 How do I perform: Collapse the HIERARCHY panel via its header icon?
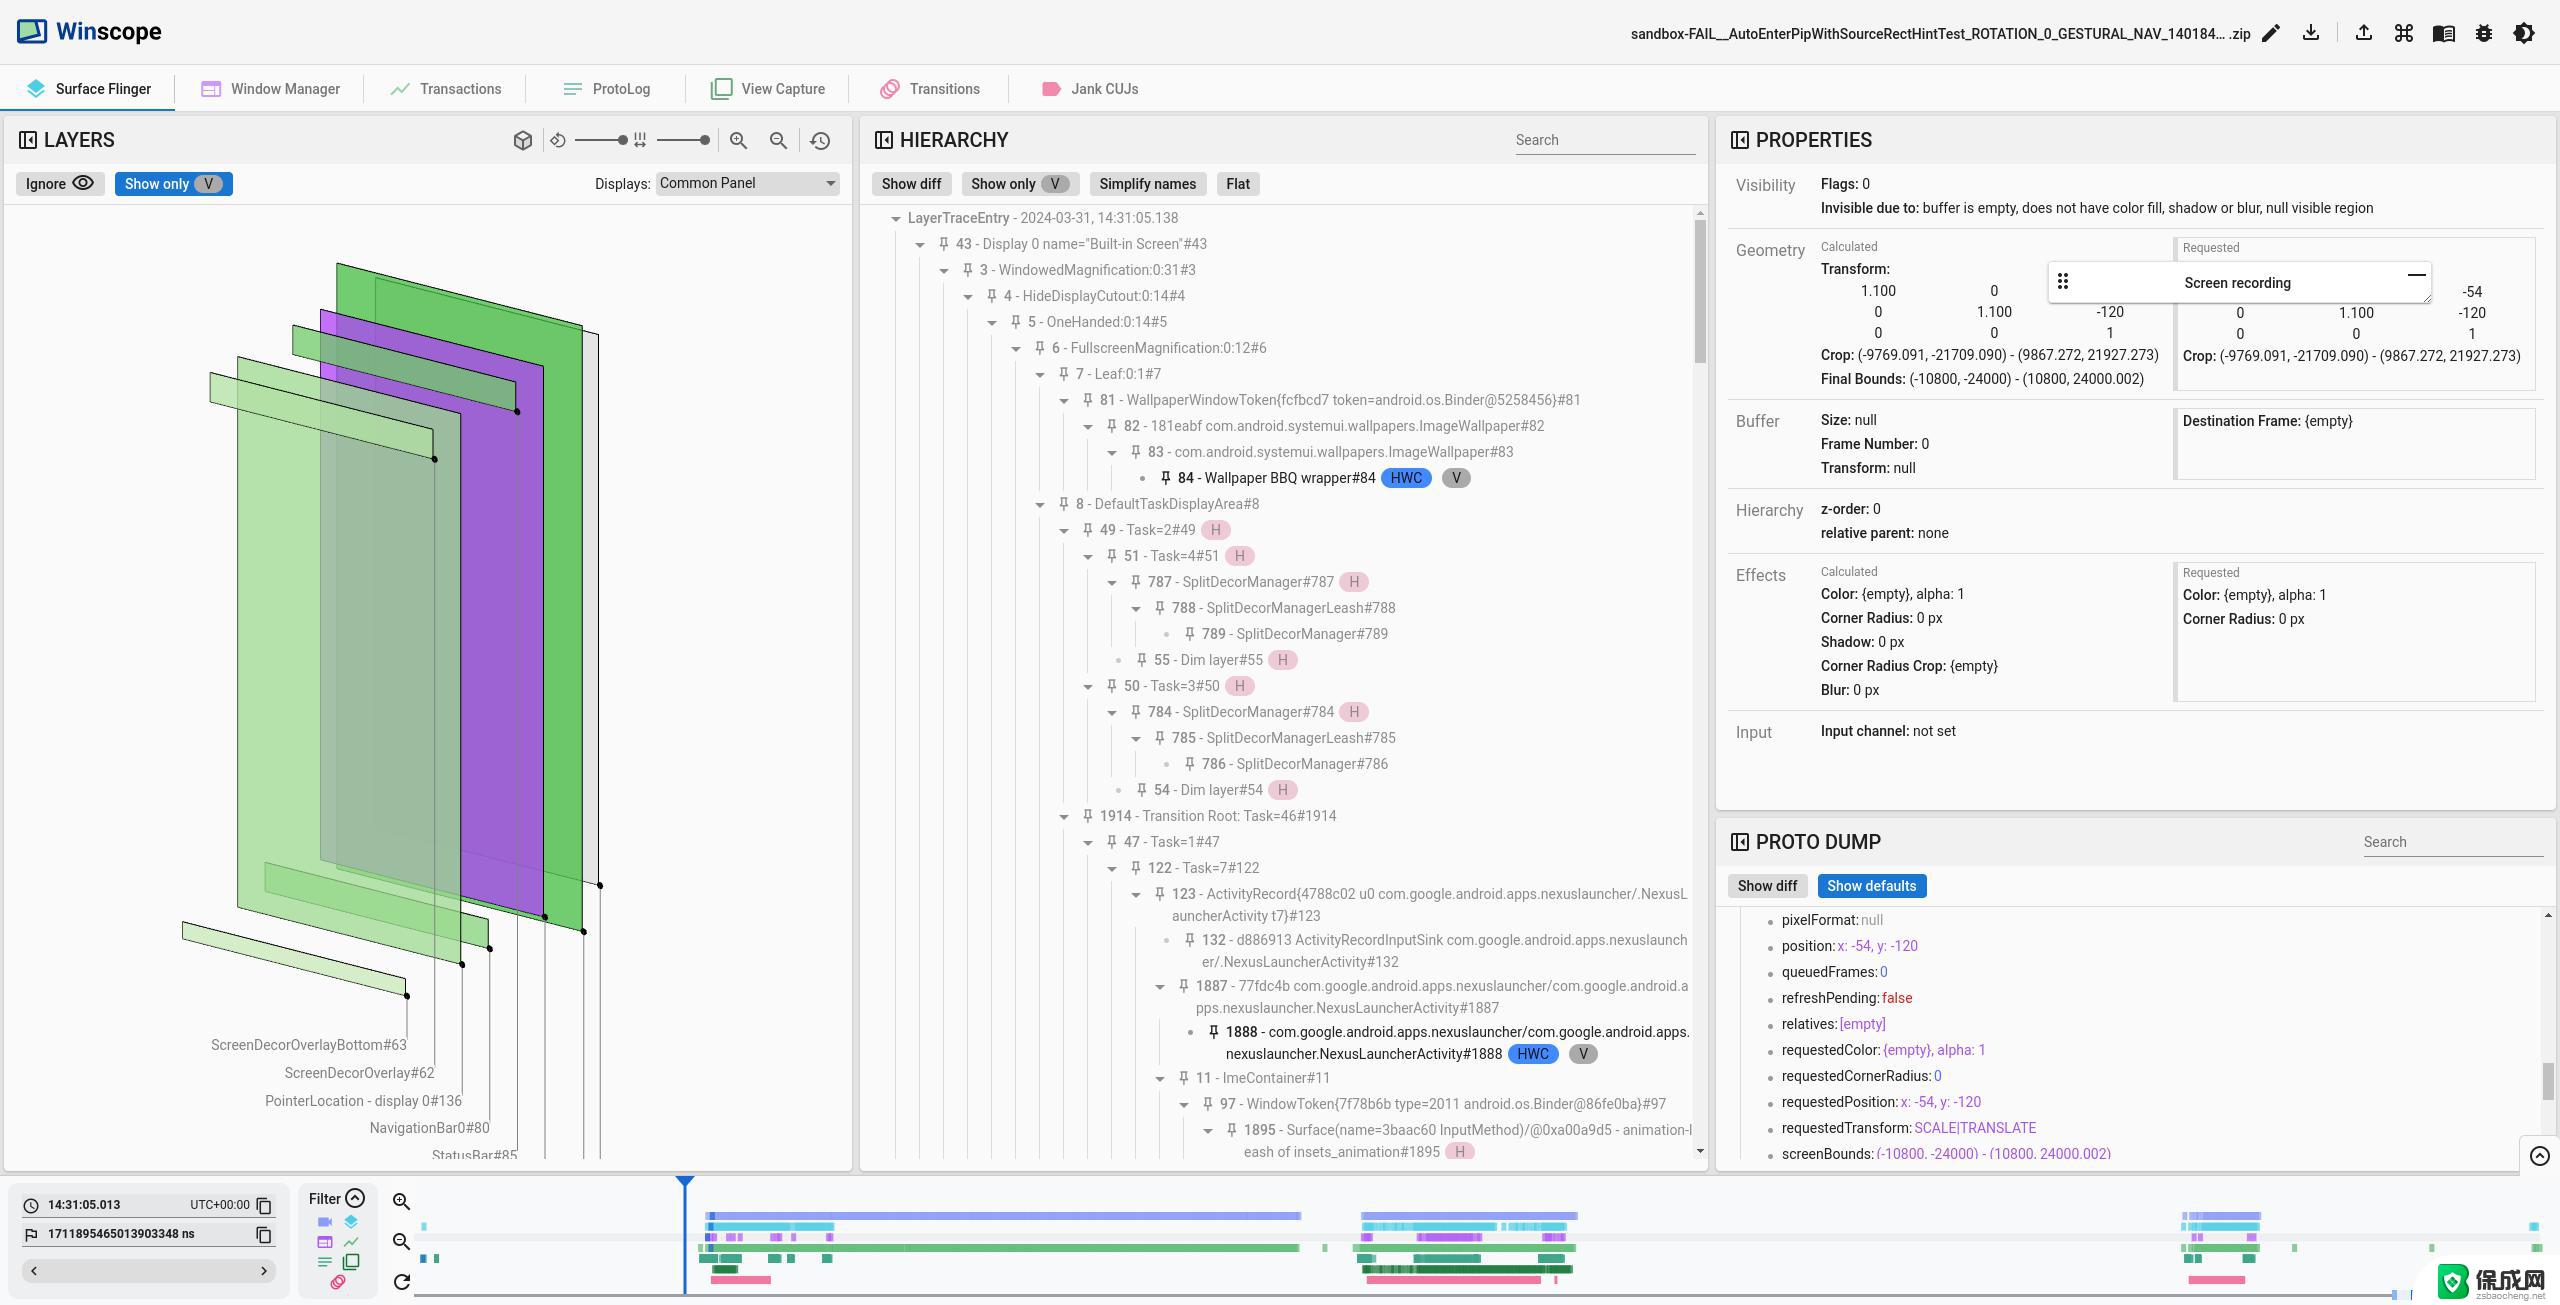click(884, 140)
